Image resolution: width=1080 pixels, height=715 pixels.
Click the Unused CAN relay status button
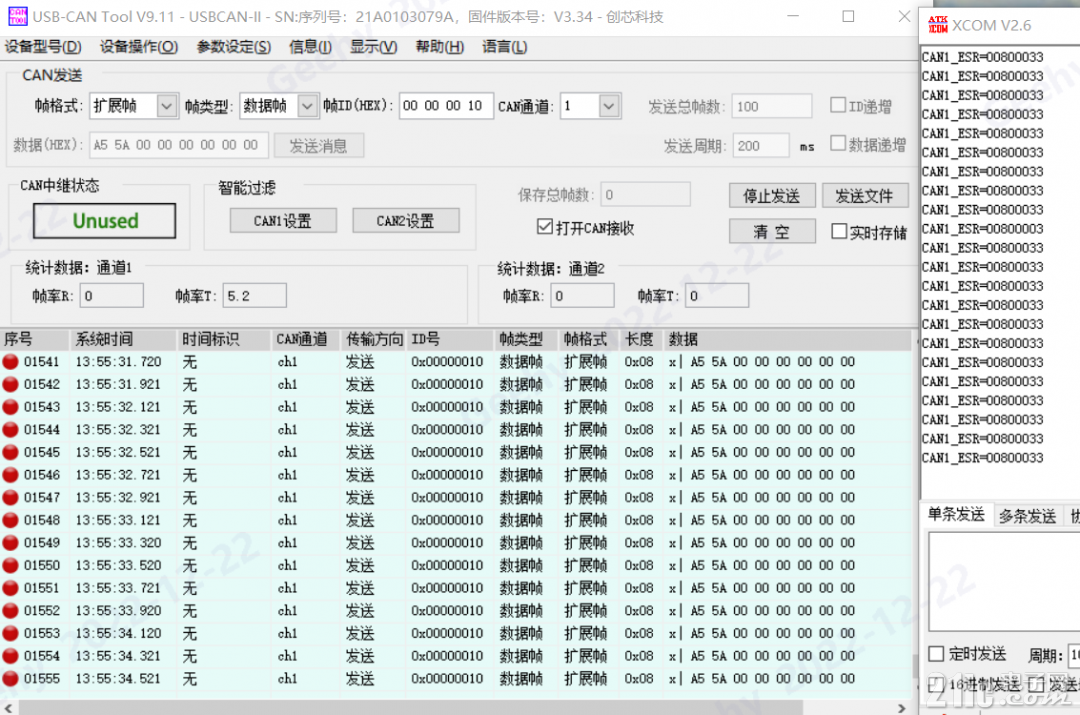tap(105, 220)
